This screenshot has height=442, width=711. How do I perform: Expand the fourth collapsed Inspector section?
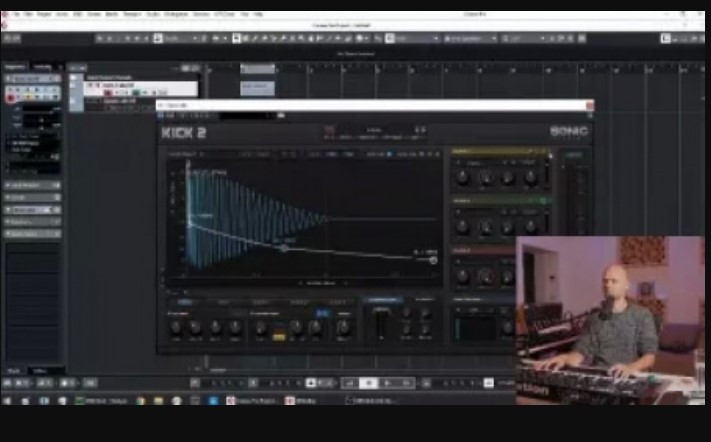click(33, 222)
